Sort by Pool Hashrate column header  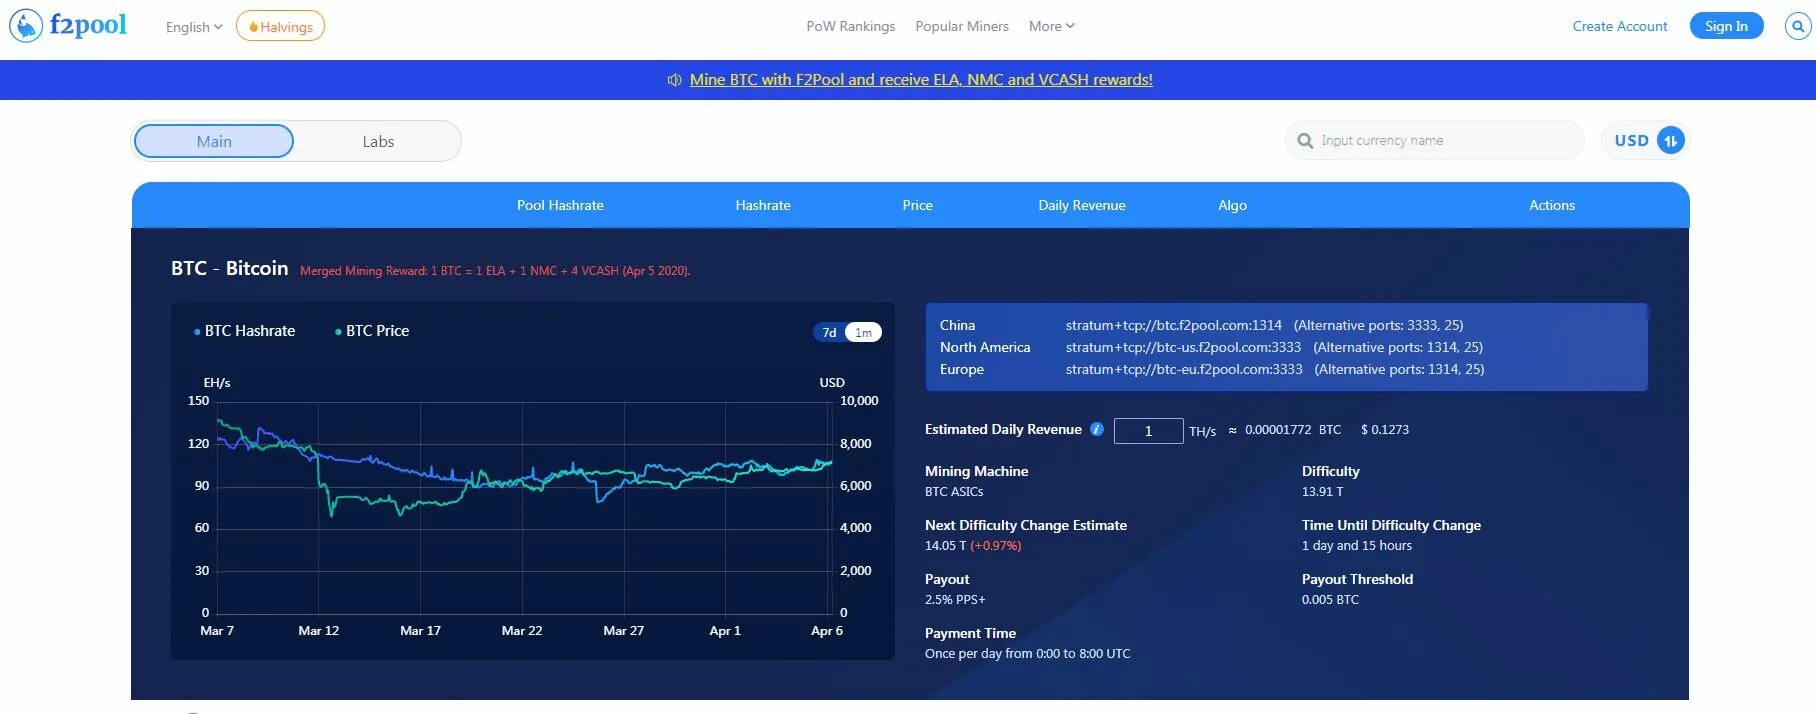560,205
